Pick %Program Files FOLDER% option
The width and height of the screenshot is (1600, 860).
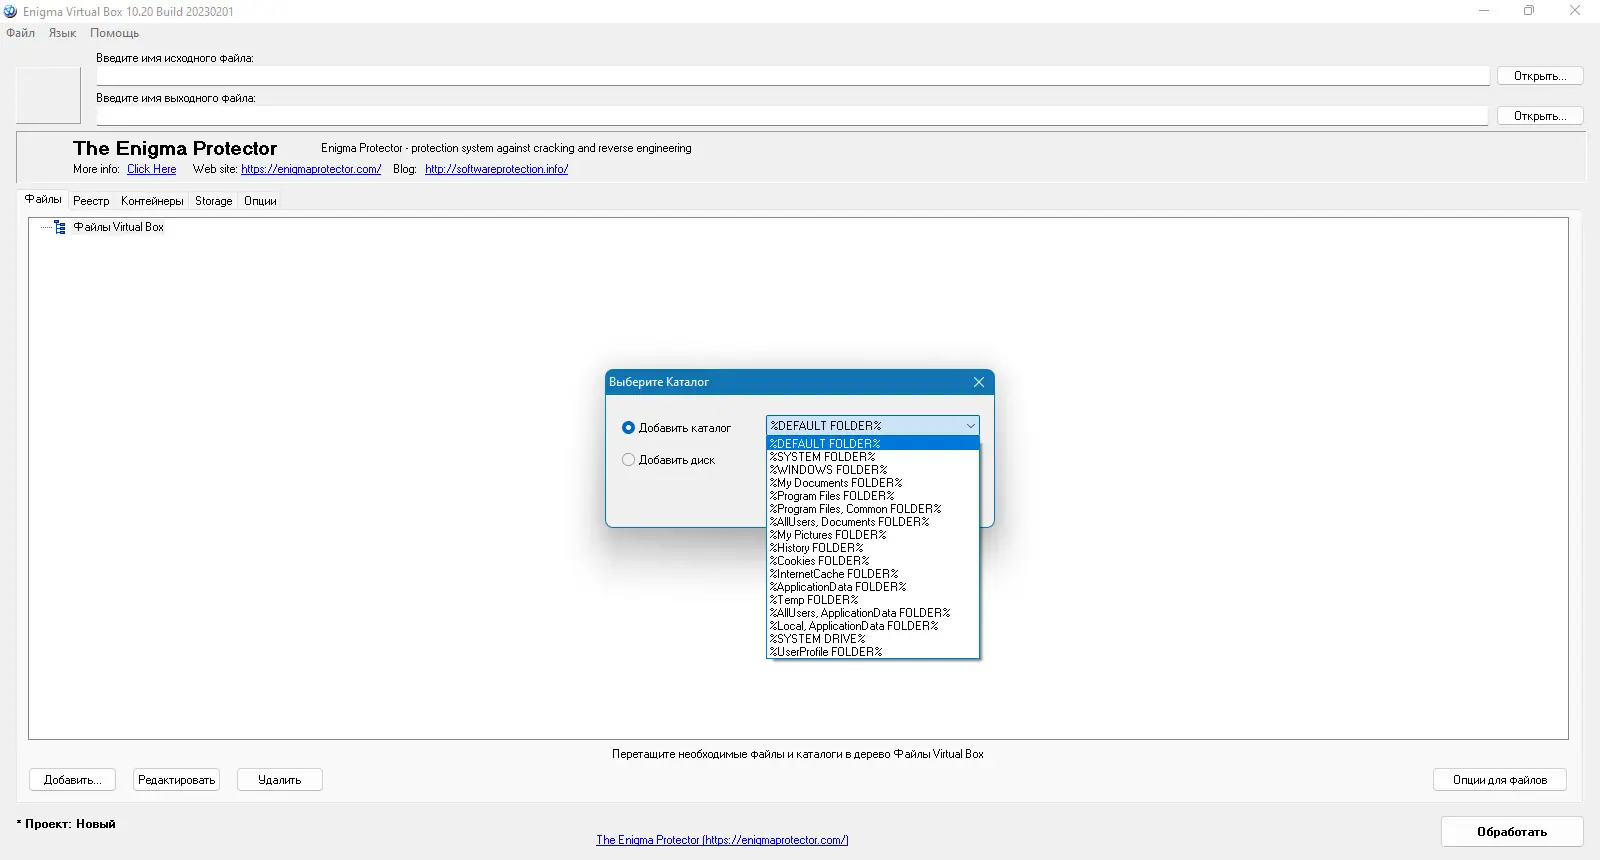[x=872, y=496]
